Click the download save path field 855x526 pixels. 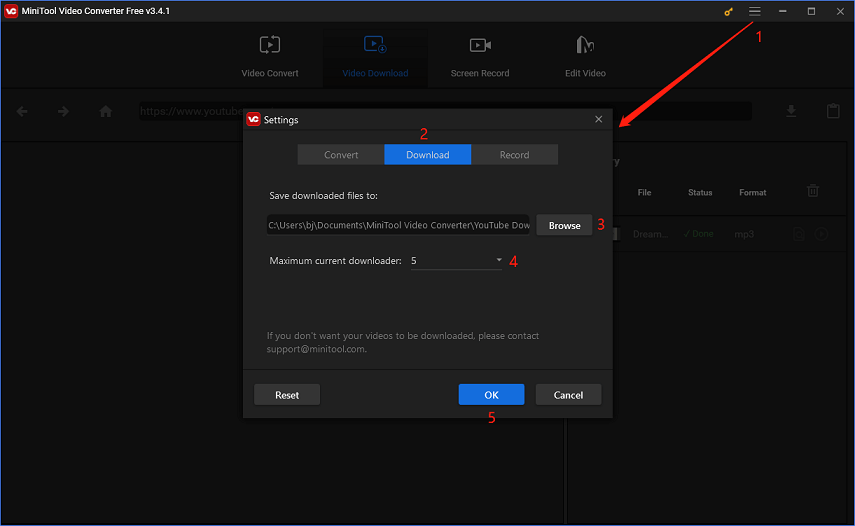point(398,225)
